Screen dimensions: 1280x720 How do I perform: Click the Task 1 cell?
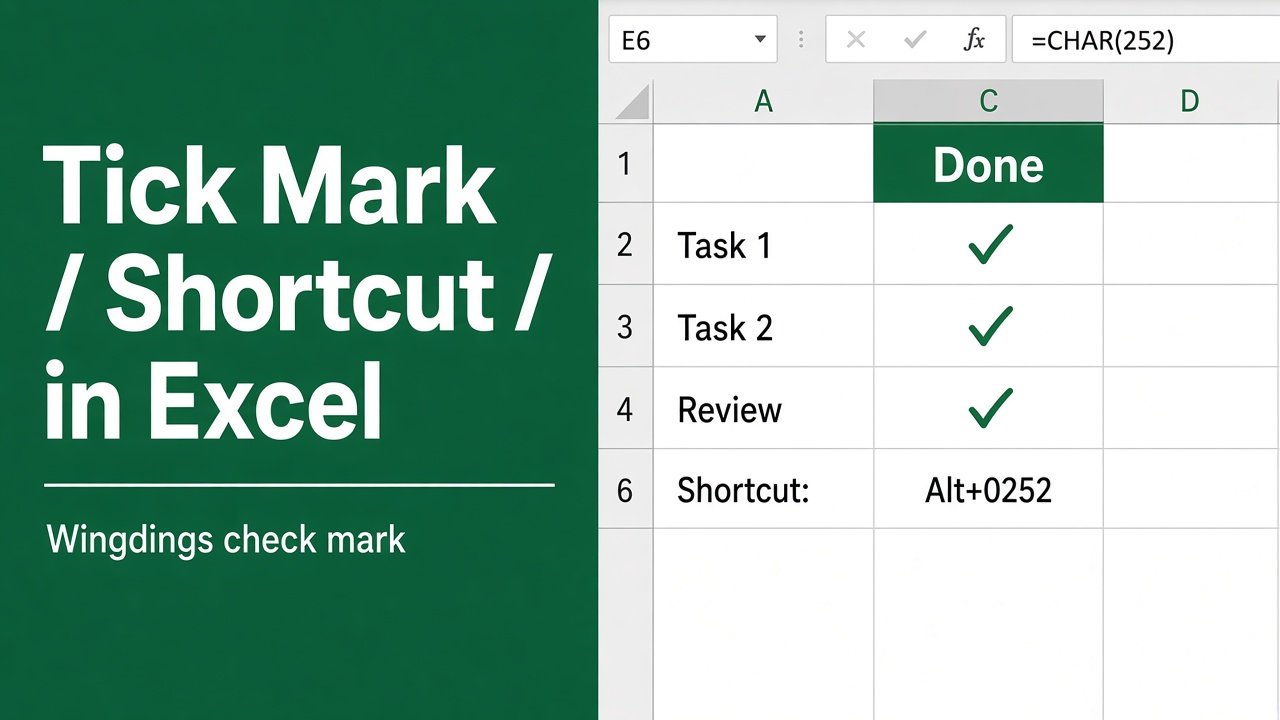[763, 244]
